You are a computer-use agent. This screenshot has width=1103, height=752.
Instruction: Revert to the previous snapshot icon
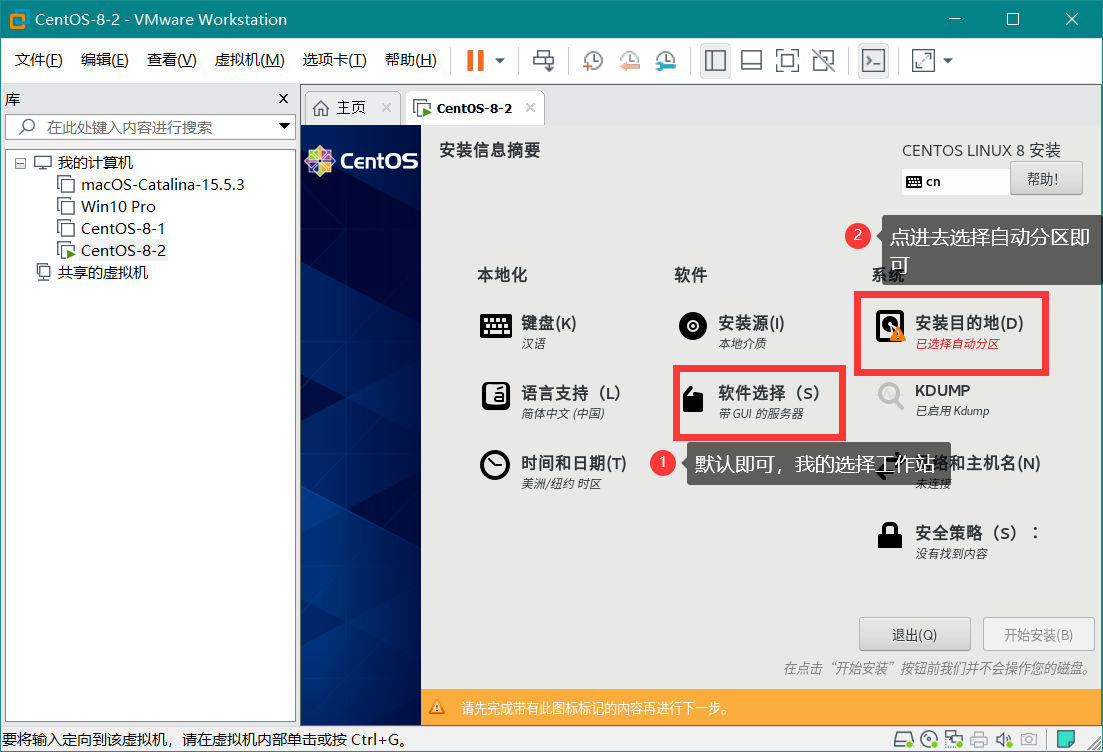(629, 61)
